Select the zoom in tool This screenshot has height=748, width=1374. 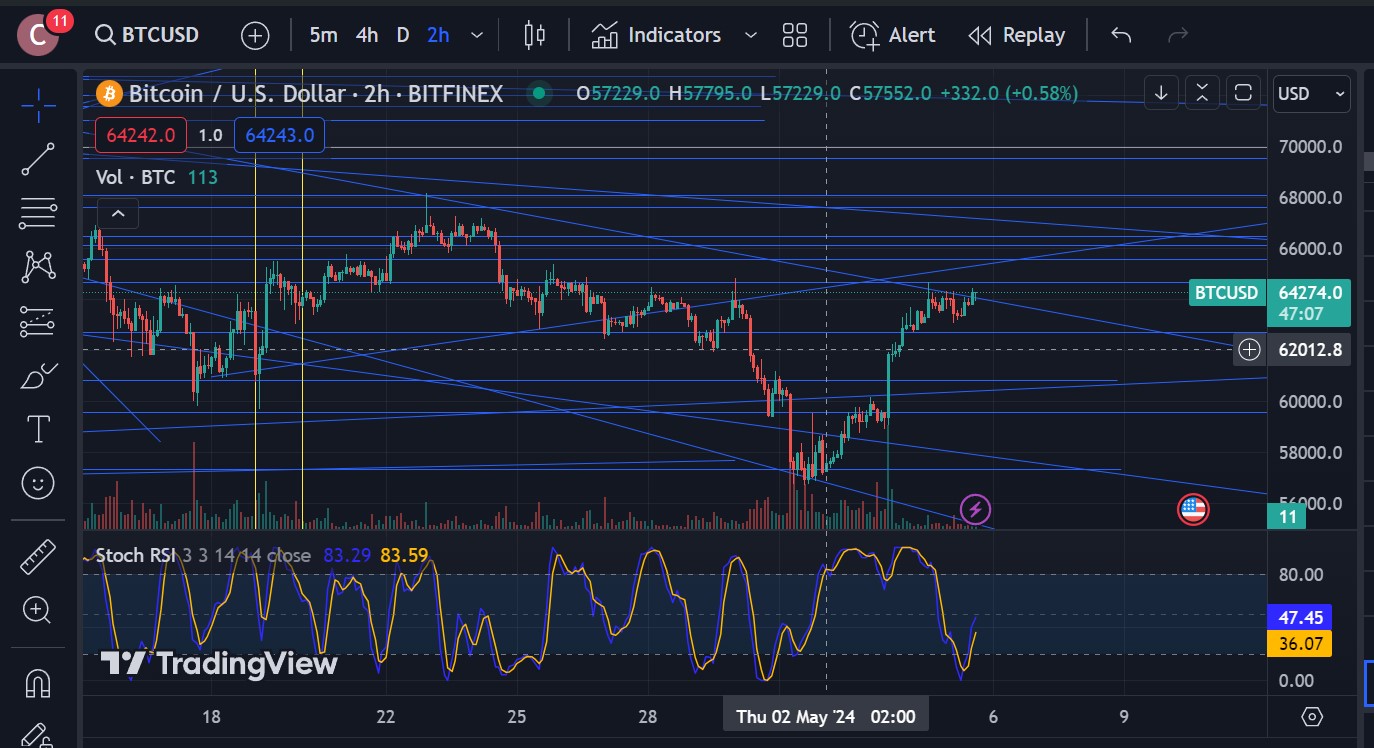click(38, 609)
